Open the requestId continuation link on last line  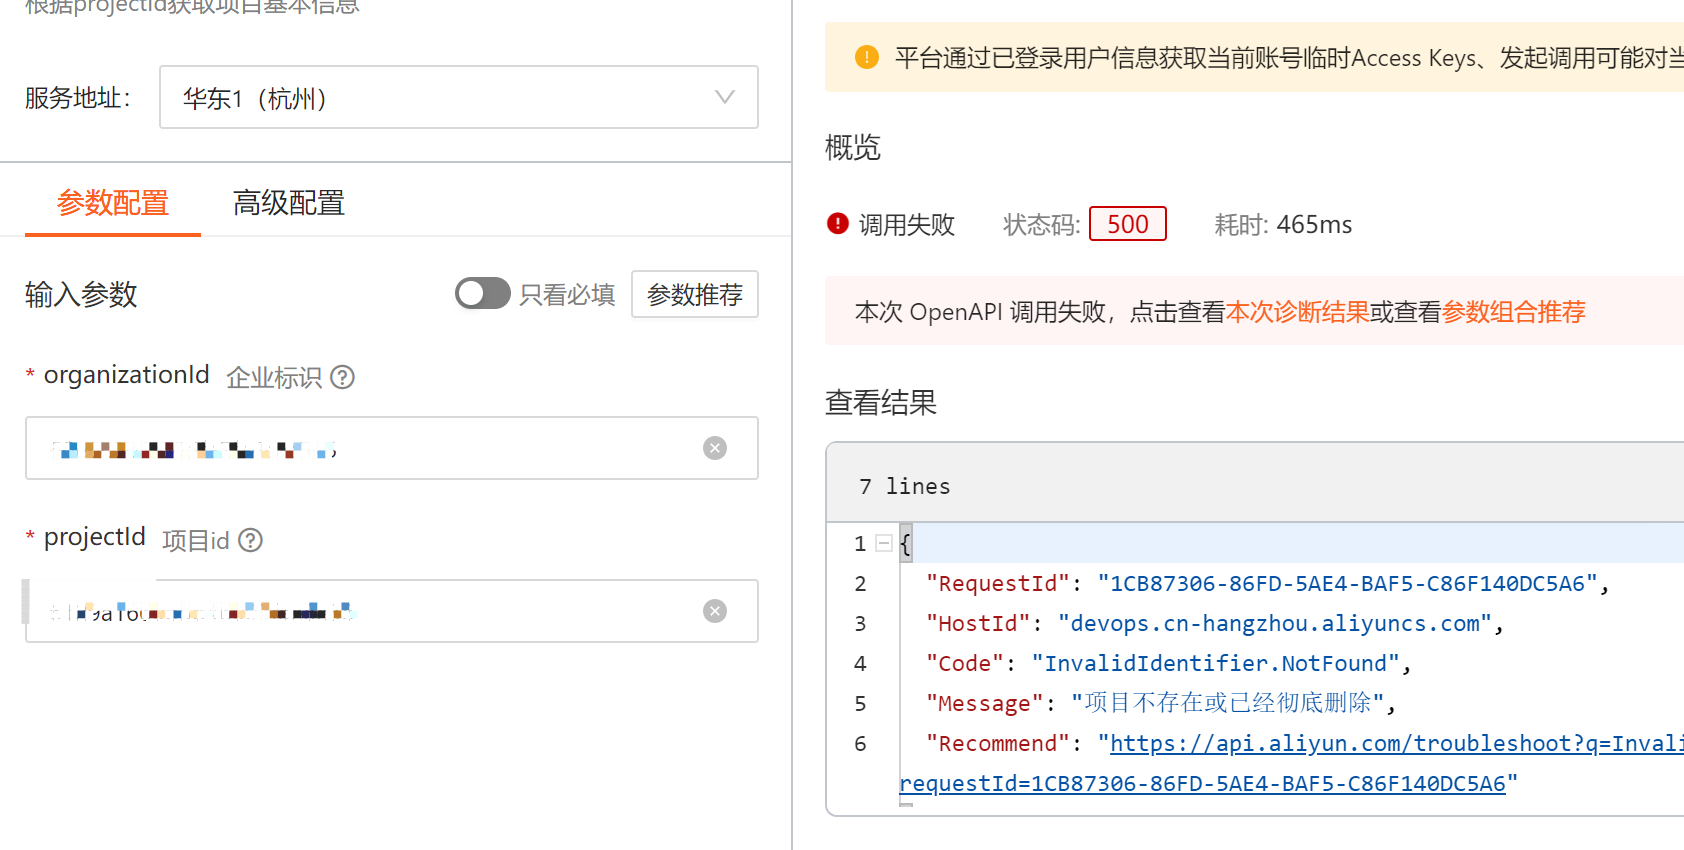point(1203,783)
